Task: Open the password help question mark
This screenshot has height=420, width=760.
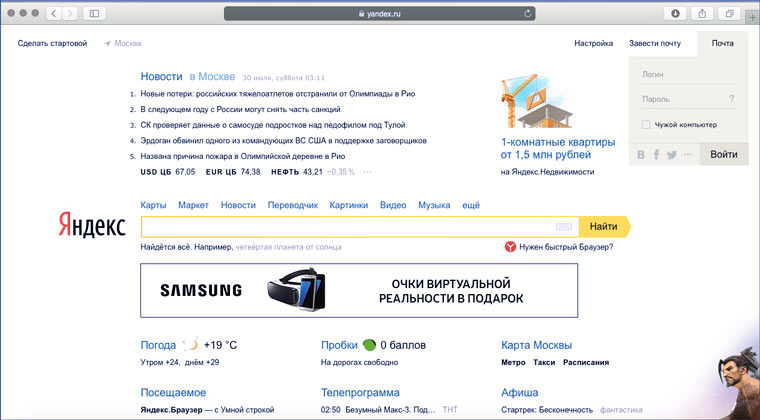Action: tap(731, 99)
